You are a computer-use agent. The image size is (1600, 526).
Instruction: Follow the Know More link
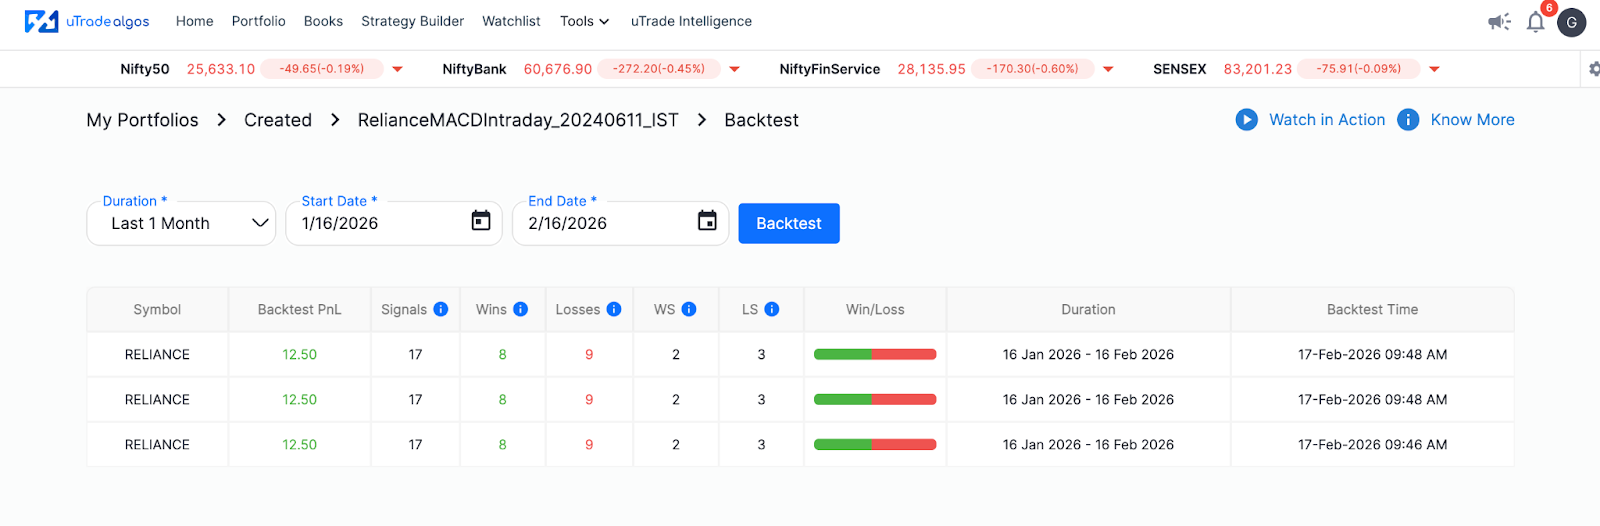point(1472,120)
